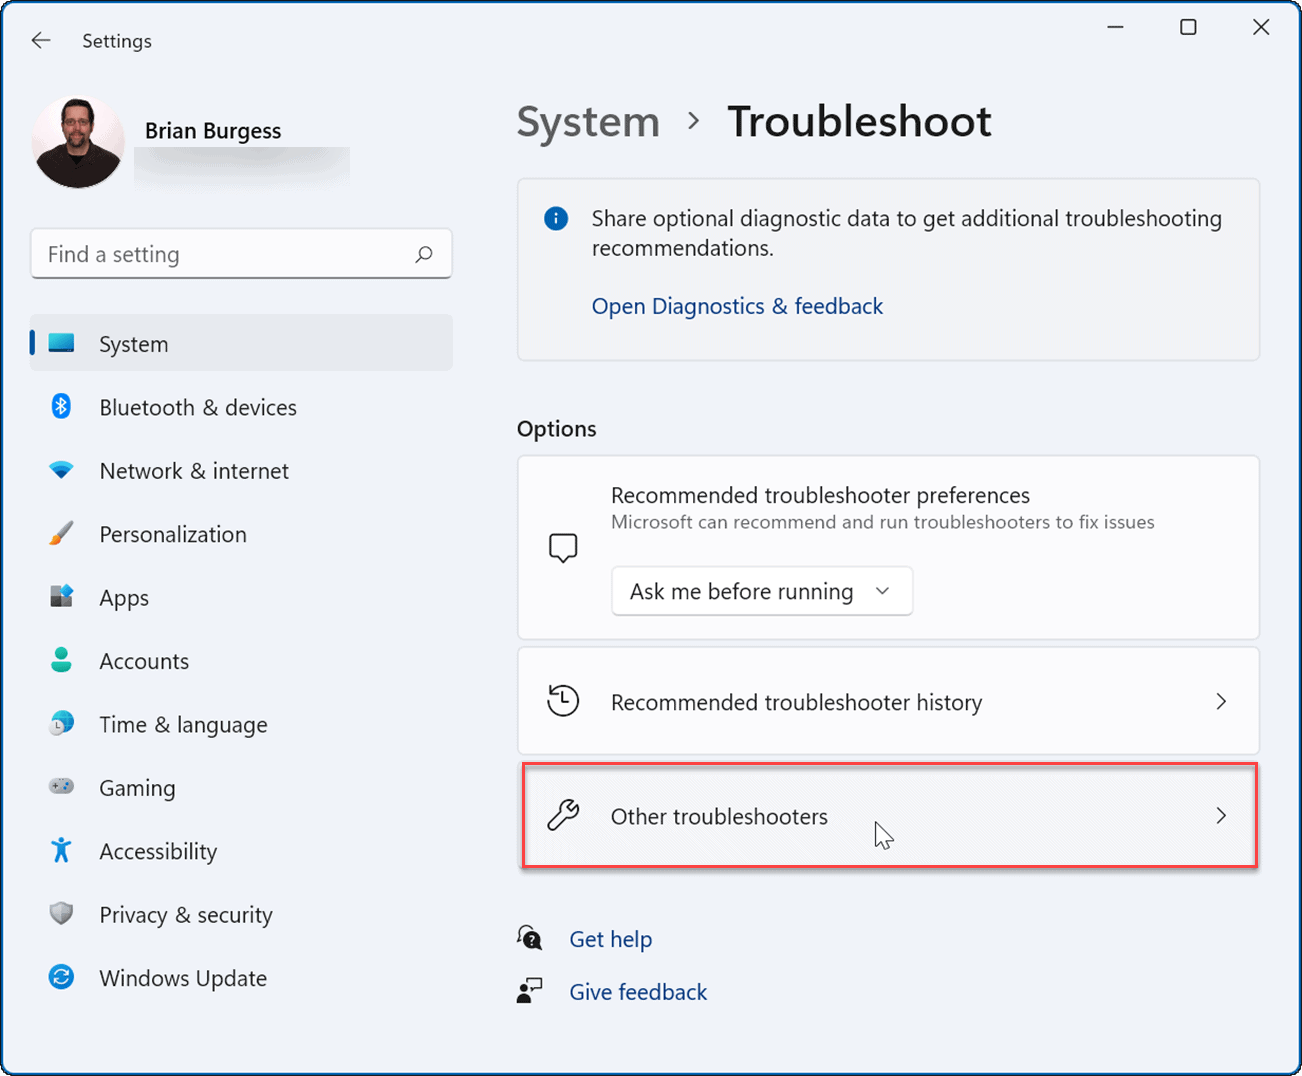This screenshot has width=1302, height=1076.
Task: Select Apps in the sidebar
Action: pyautogui.click(x=124, y=598)
